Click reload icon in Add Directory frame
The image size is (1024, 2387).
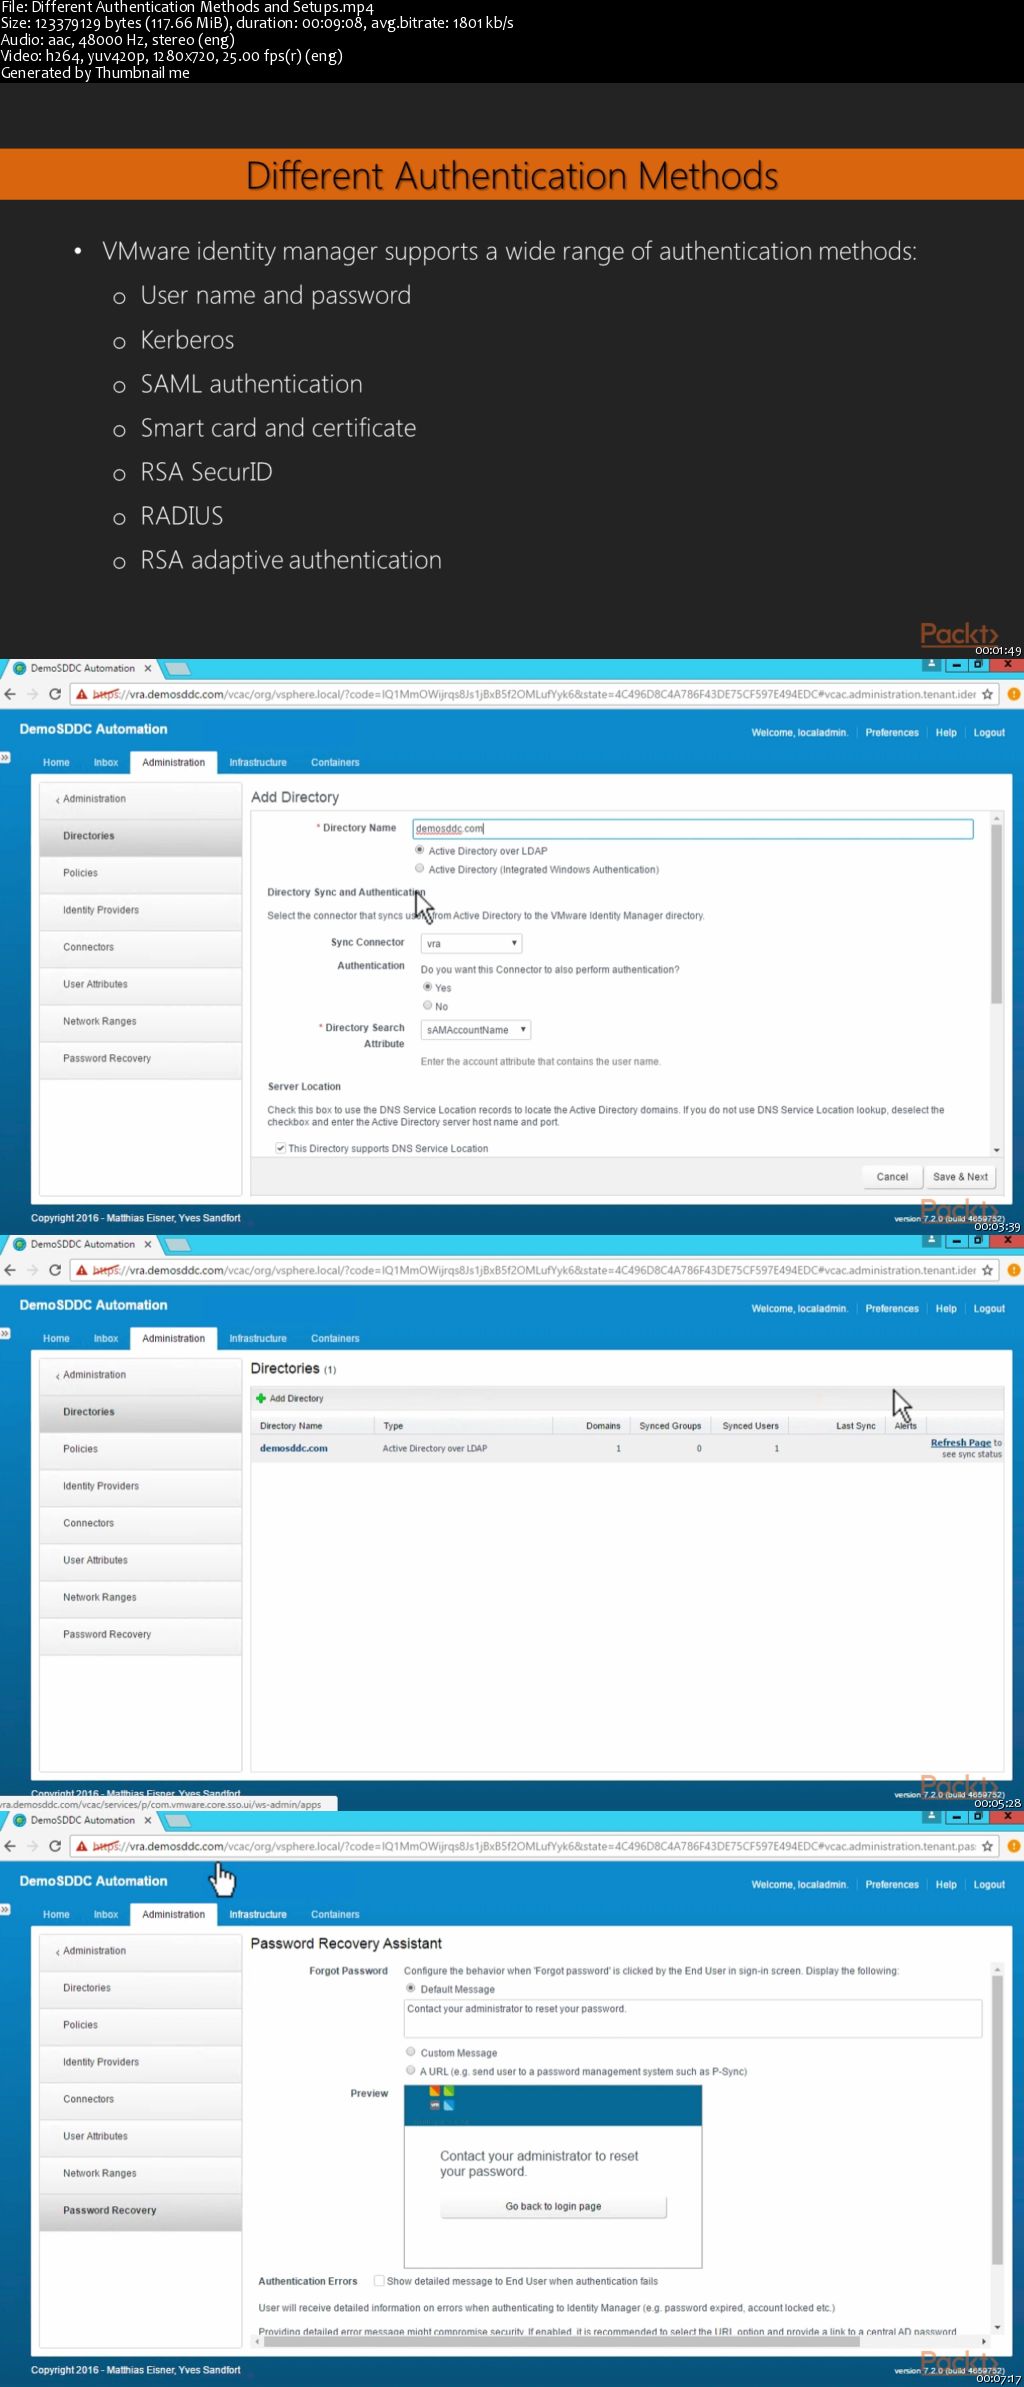[55, 694]
